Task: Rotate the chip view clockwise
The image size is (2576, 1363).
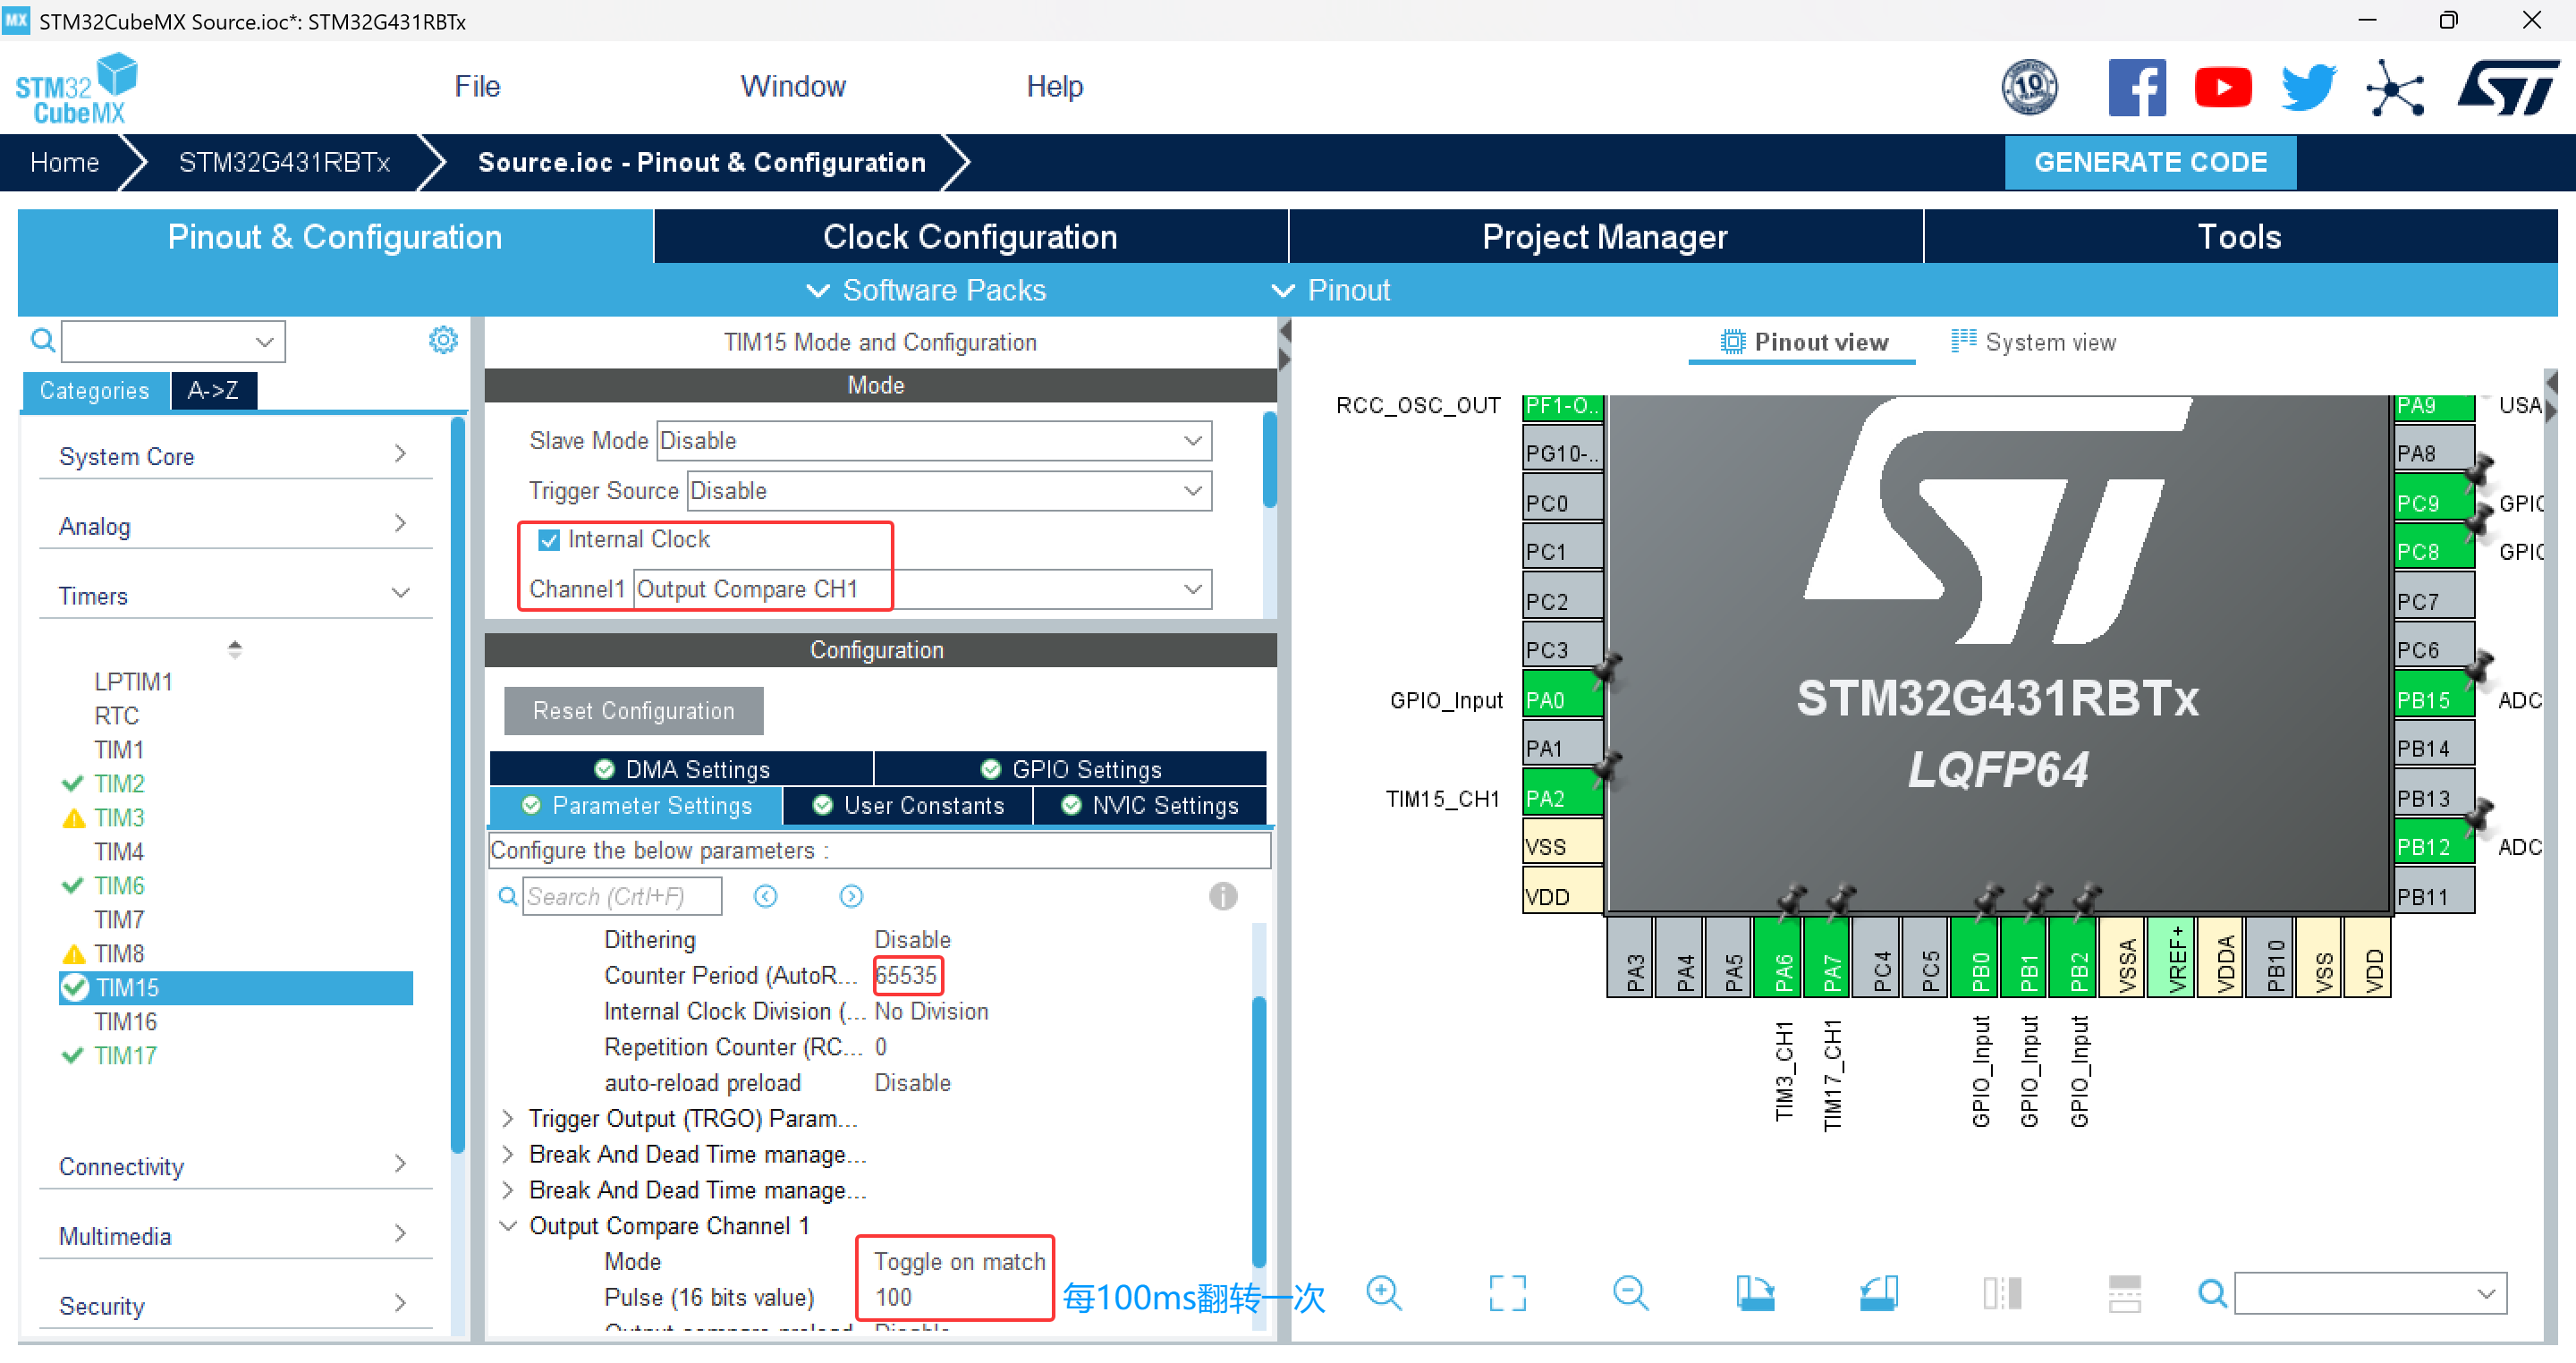Action: (1755, 1293)
